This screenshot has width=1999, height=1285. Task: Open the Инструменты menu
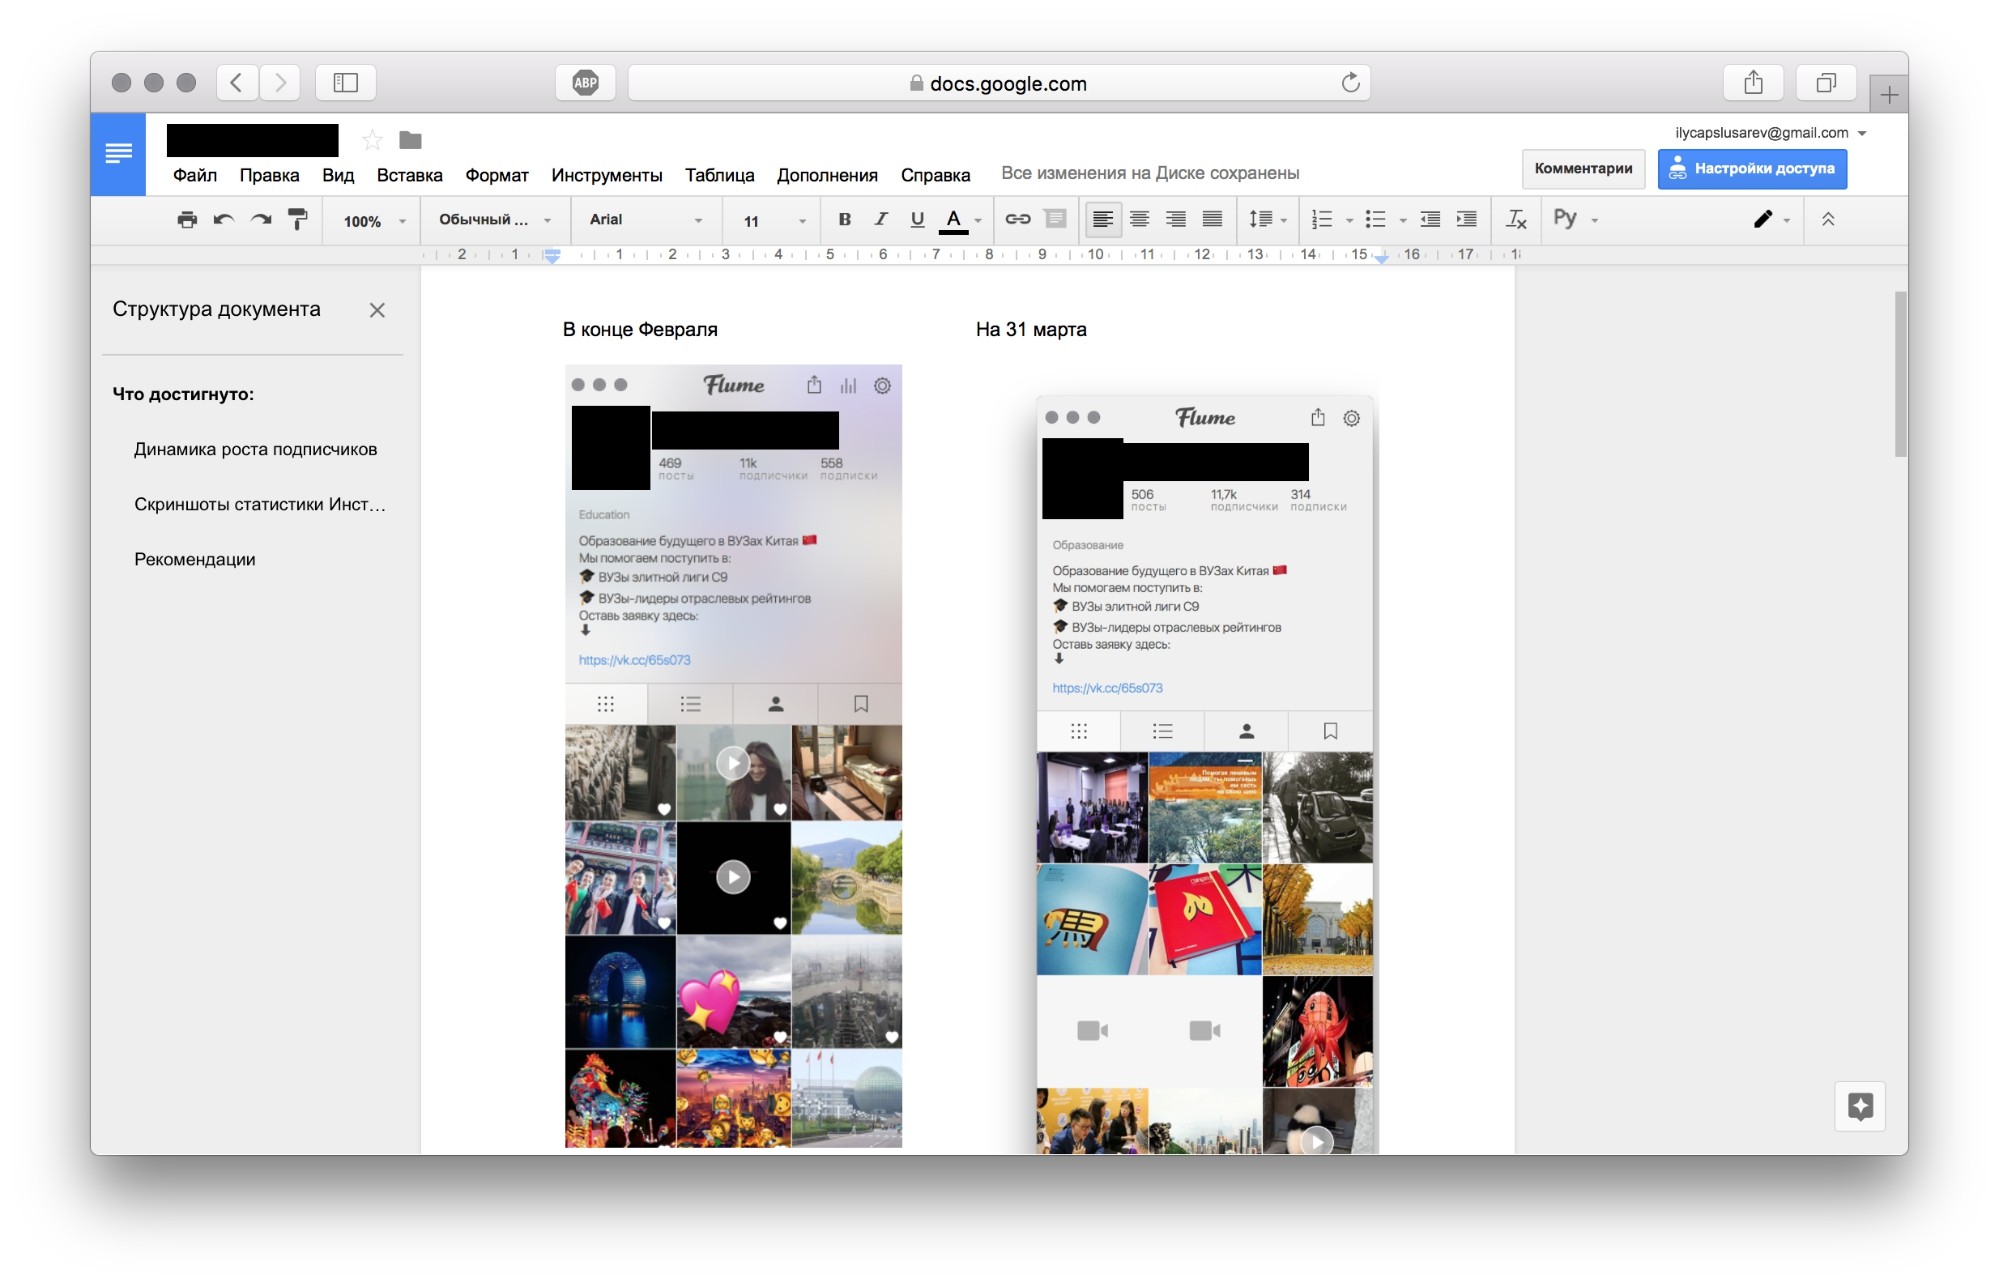coord(607,175)
